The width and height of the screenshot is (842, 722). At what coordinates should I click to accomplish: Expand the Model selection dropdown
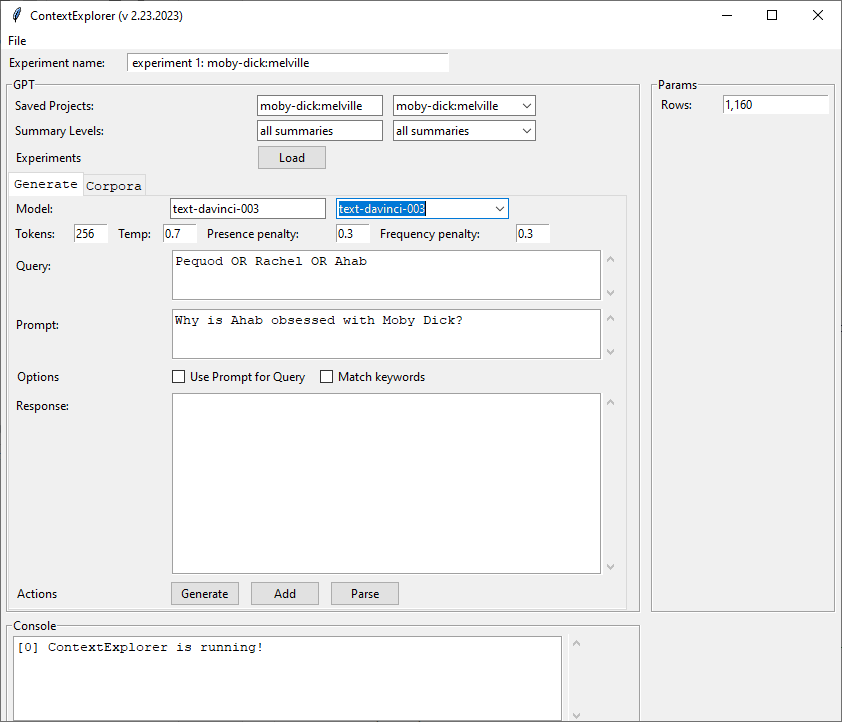(499, 208)
